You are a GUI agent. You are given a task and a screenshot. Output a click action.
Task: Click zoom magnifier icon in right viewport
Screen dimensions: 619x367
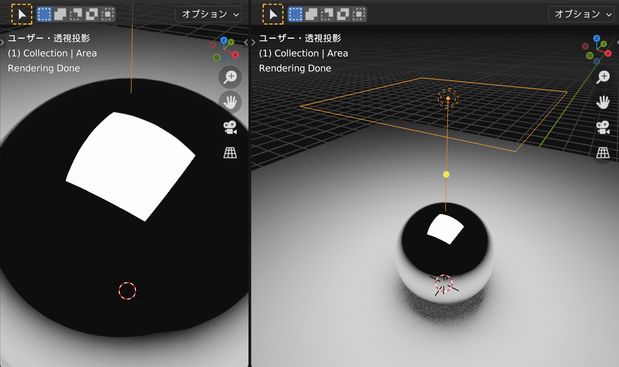603,77
